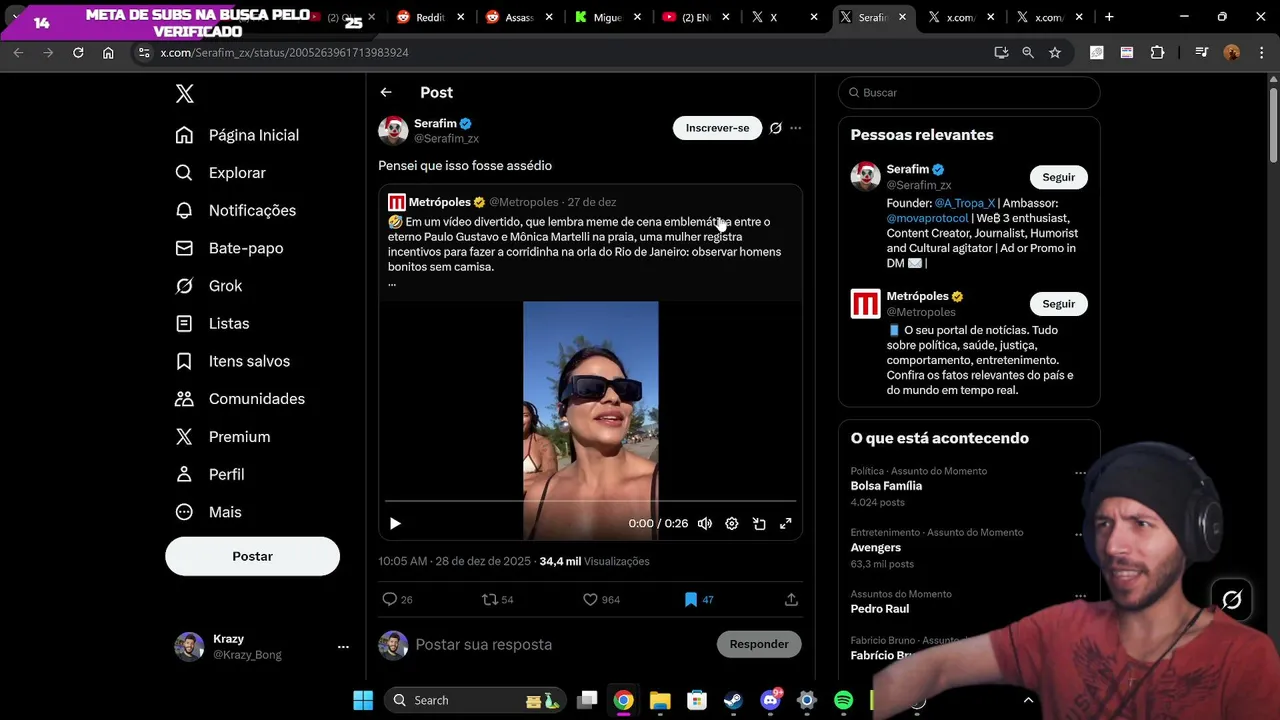The width and height of the screenshot is (1280, 720).
Task: Reply using the comment icon with 26
Action: click(x=397, y=599)
